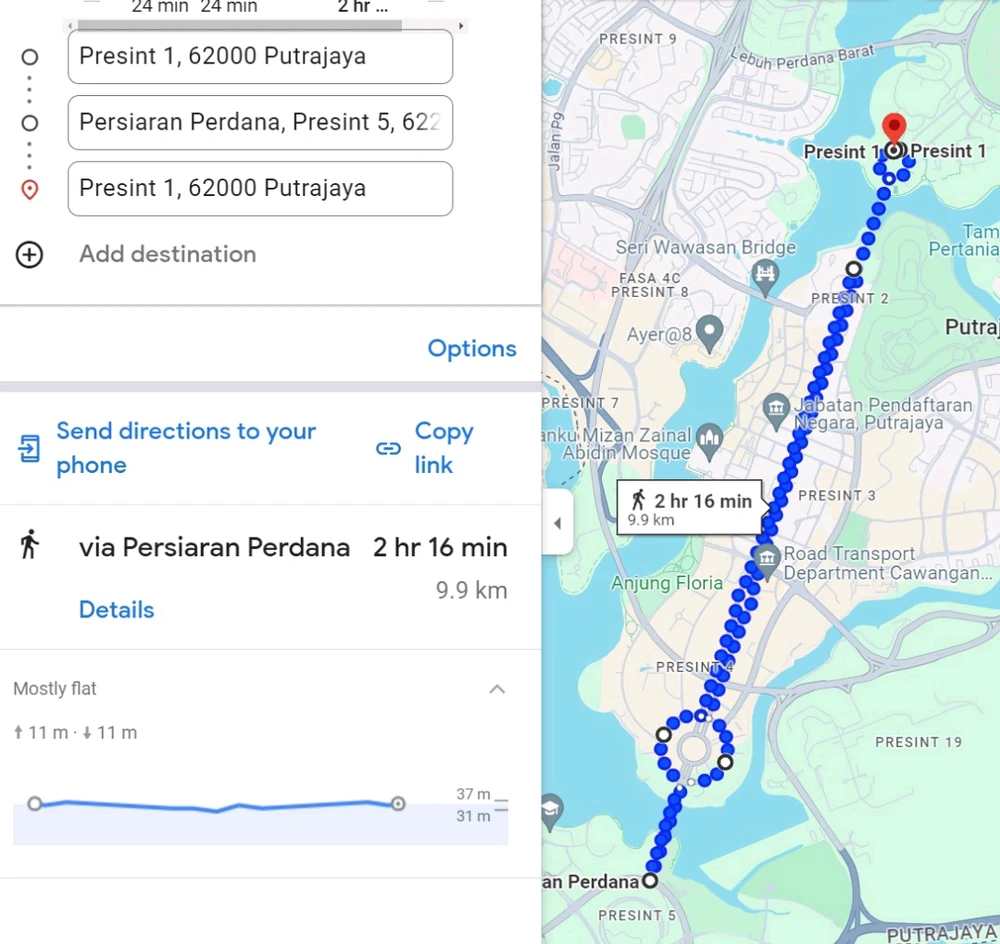
Task: Open route Details link
Action: [x=117, y=610]
